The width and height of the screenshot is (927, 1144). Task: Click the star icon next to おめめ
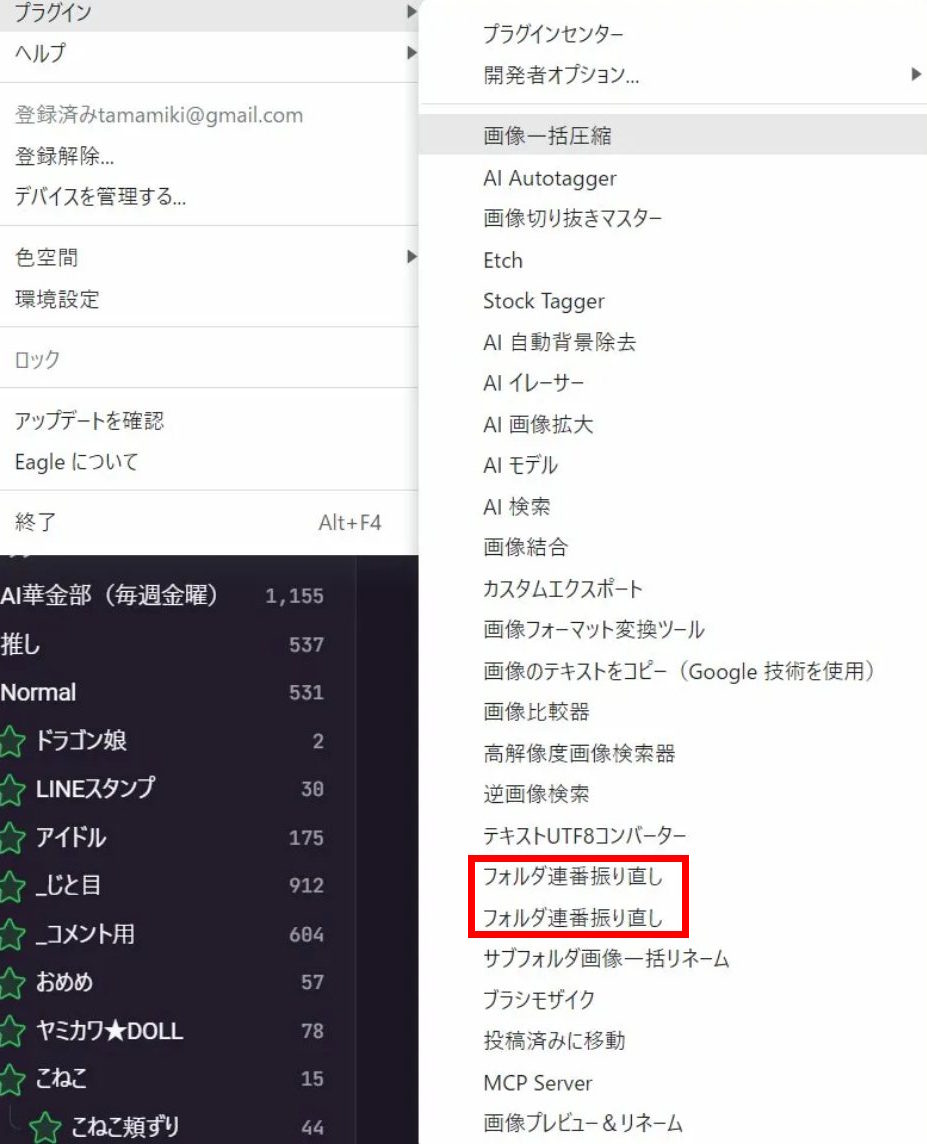11,983
